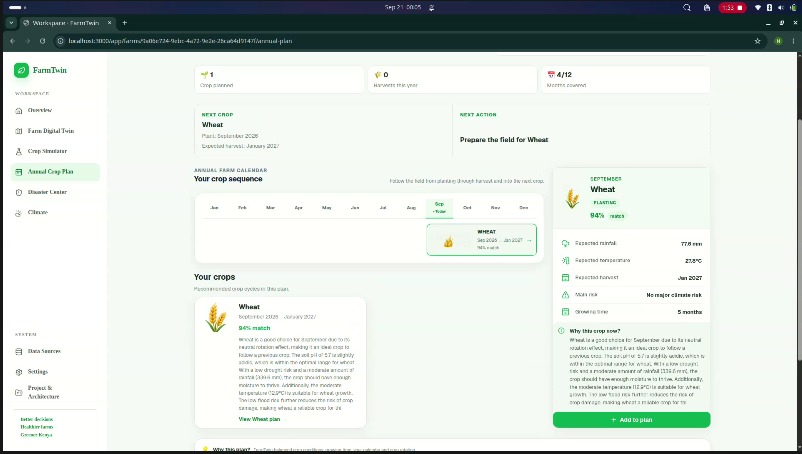Select Annual Crop Plan sidebar item

[x=55, y=172]
